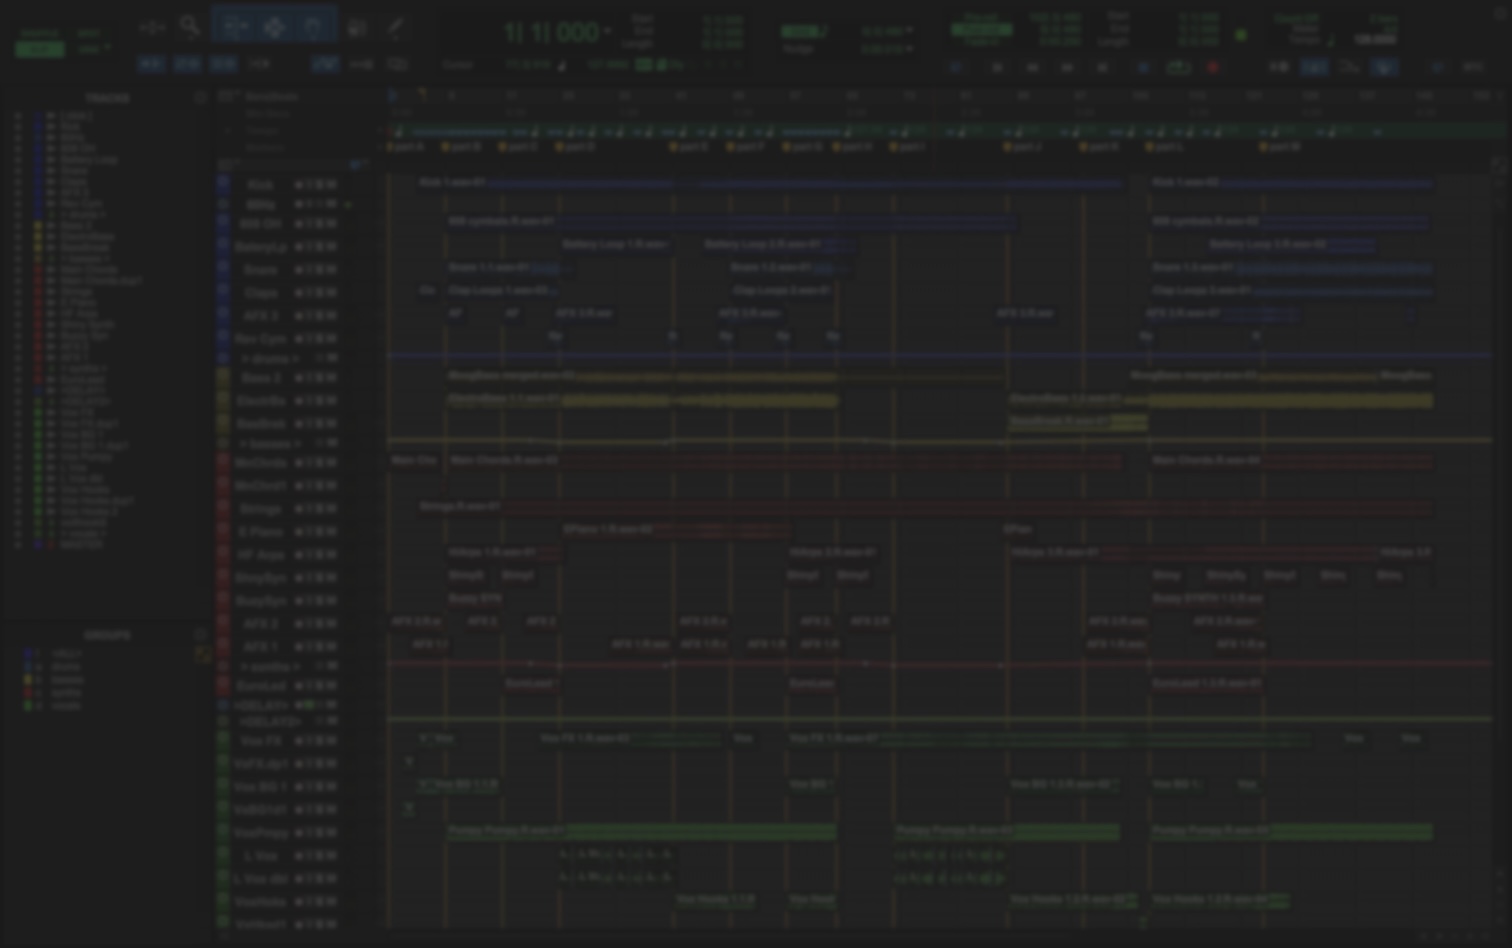
Task: Select MASTER in the Tracks list
Action: tap(81, 545)
